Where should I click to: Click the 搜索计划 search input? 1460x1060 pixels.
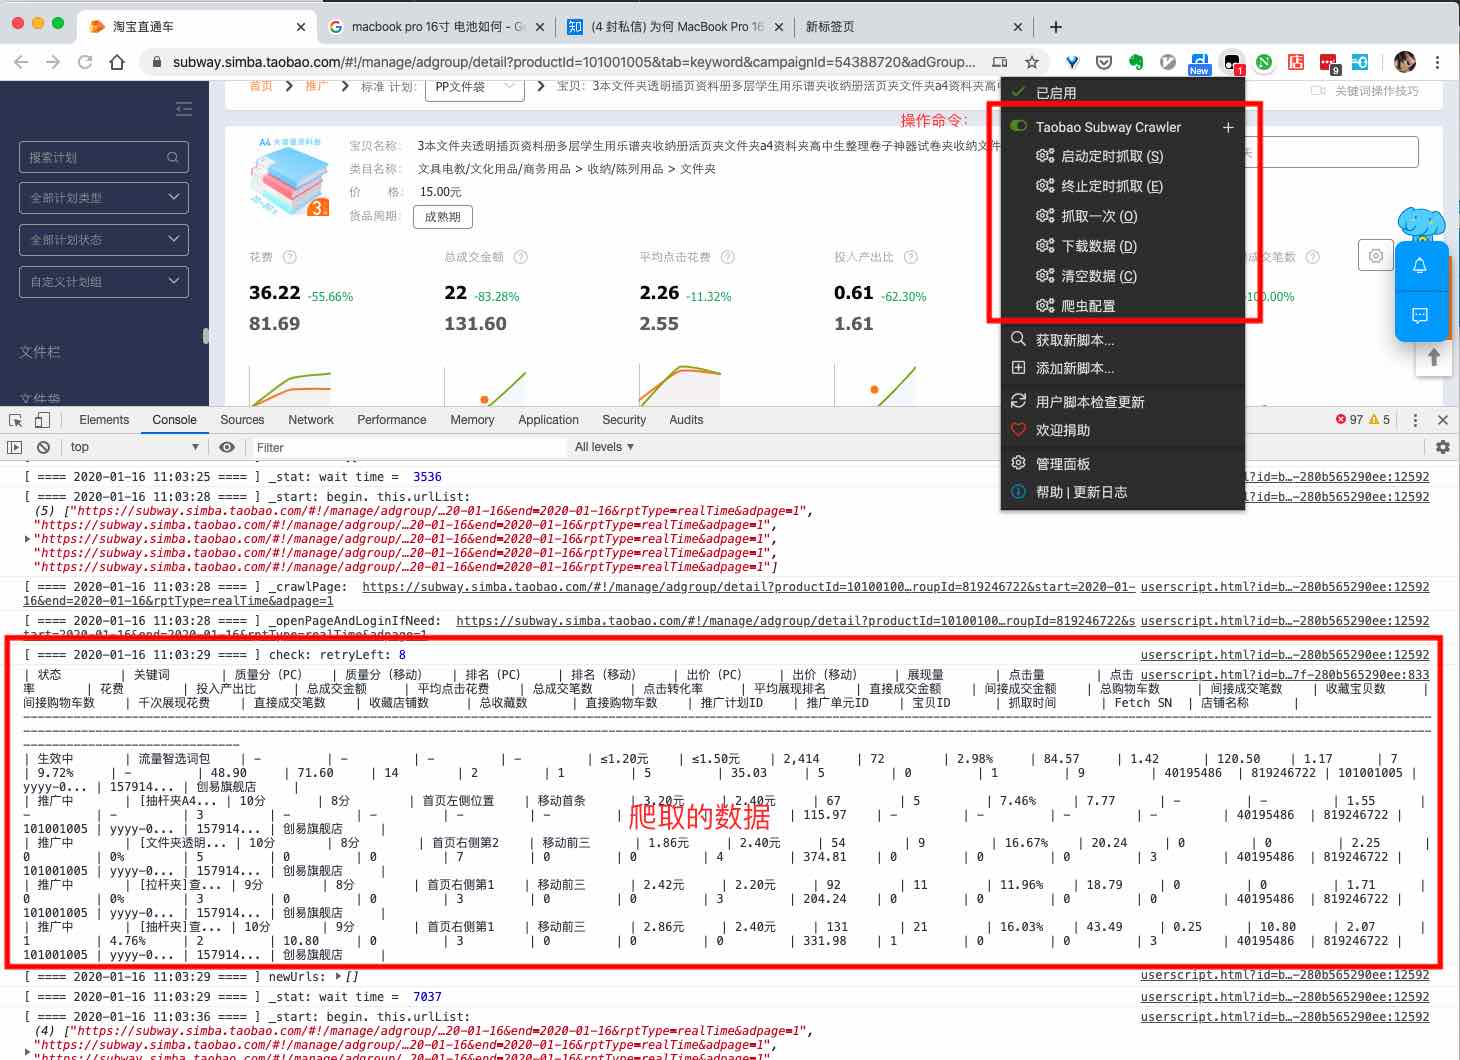click(103, 157)
